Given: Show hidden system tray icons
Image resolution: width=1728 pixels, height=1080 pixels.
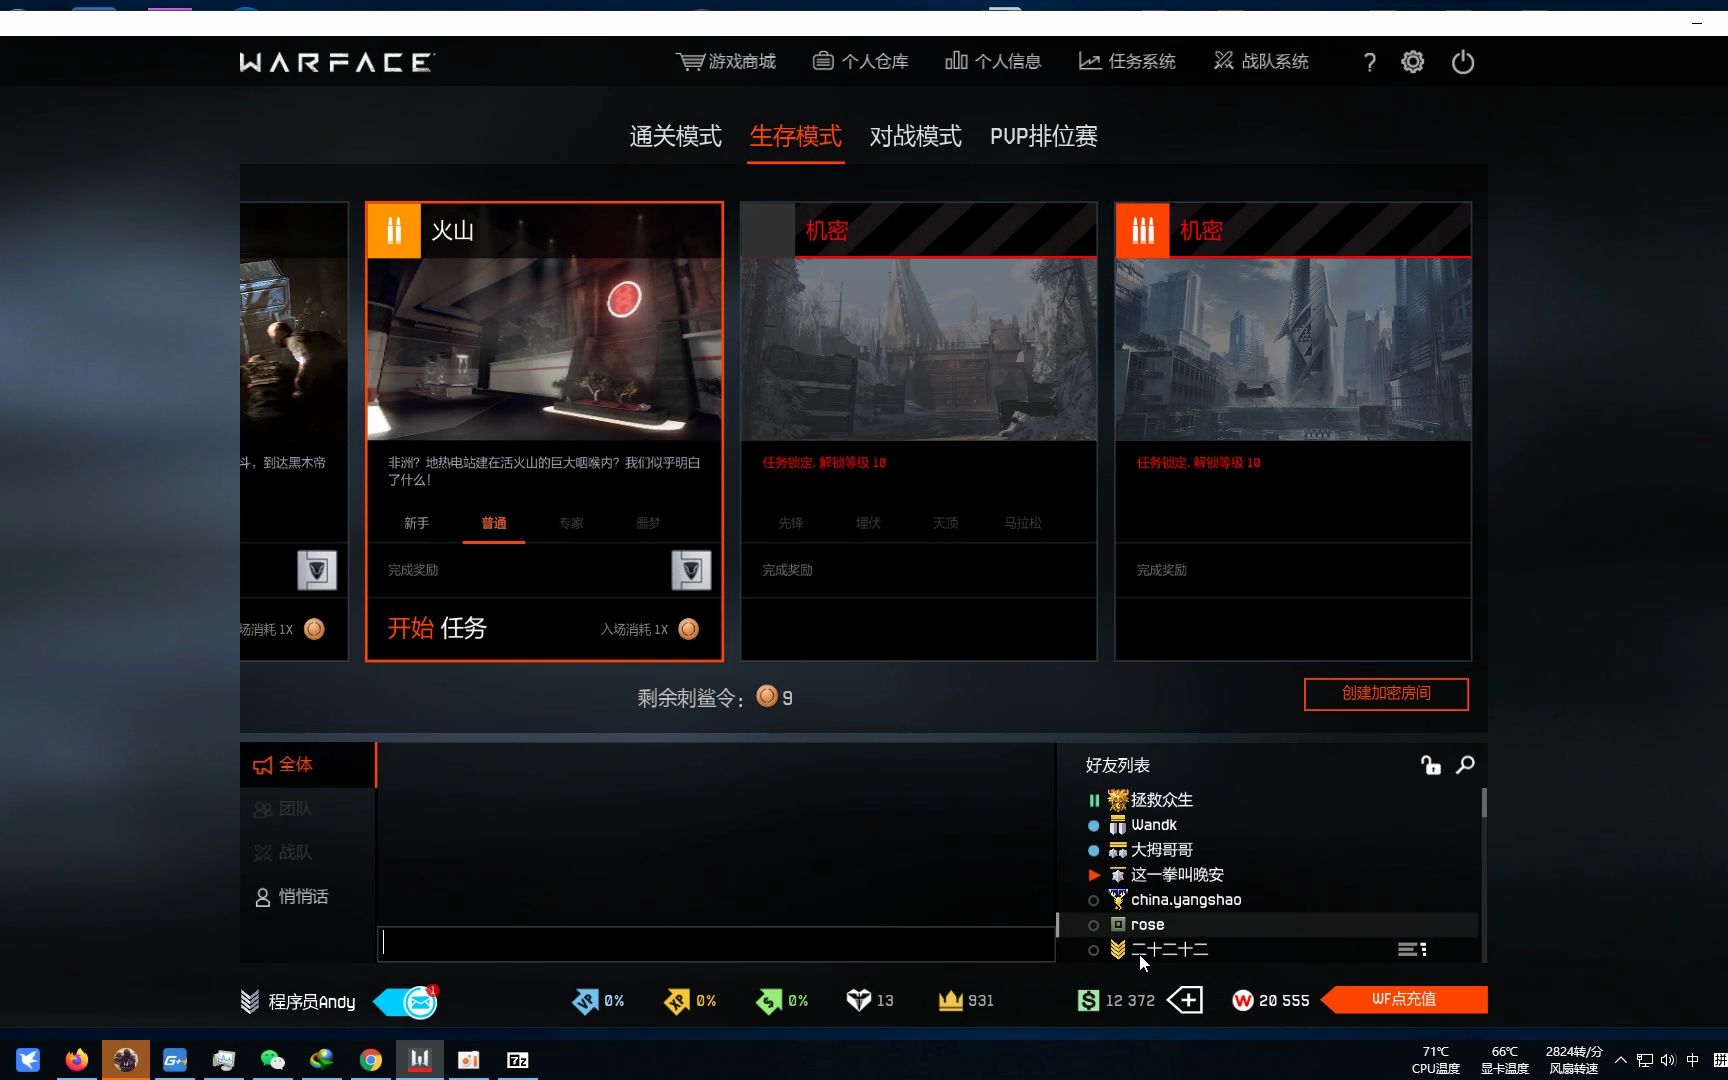Looking at the screenshot, I should click(x=1620, y=1060).
